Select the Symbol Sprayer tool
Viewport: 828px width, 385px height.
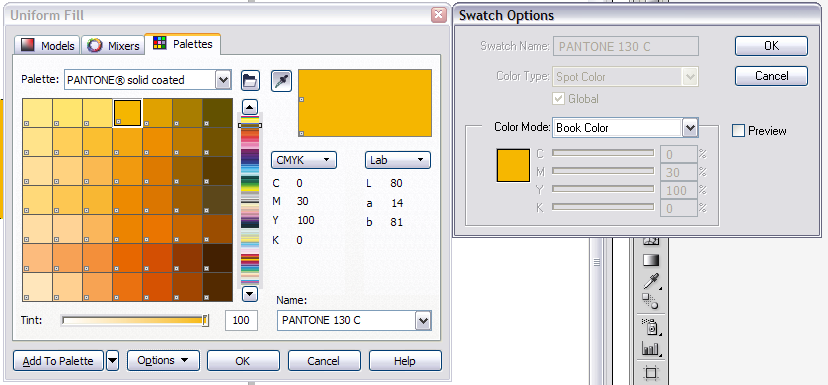(x=651, y=327)
